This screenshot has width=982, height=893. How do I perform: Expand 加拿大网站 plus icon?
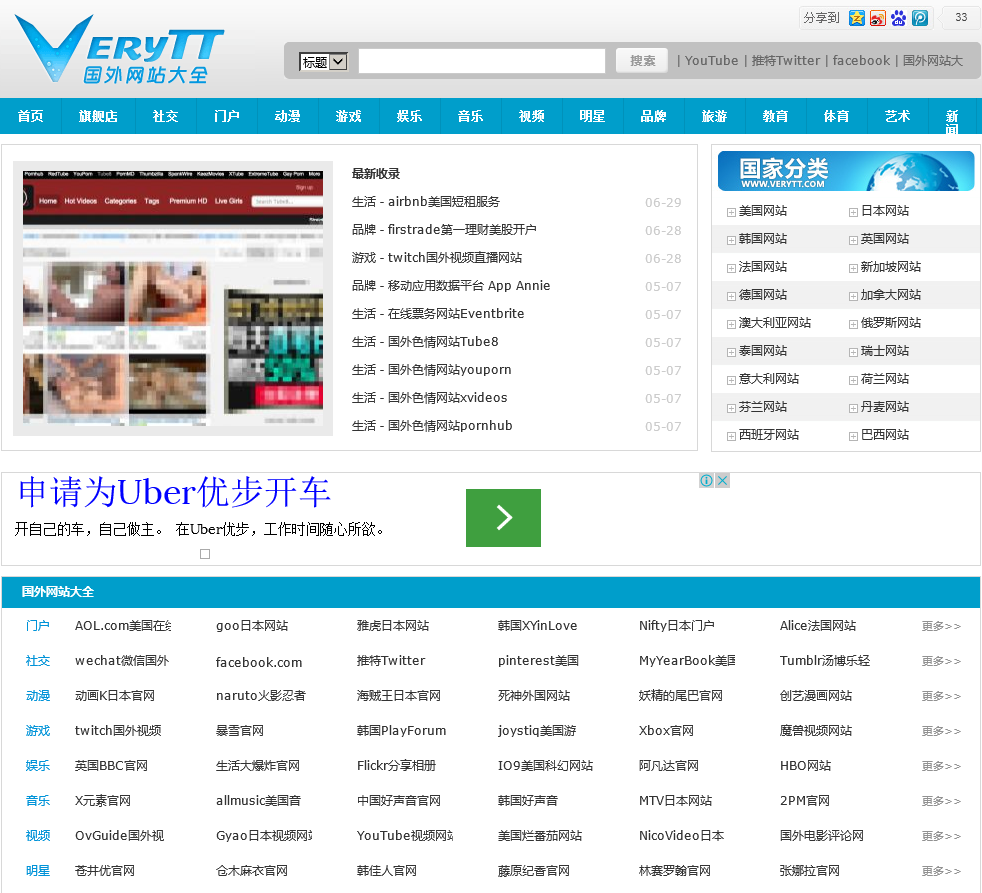pyautogui.click(x=853, y=296)
